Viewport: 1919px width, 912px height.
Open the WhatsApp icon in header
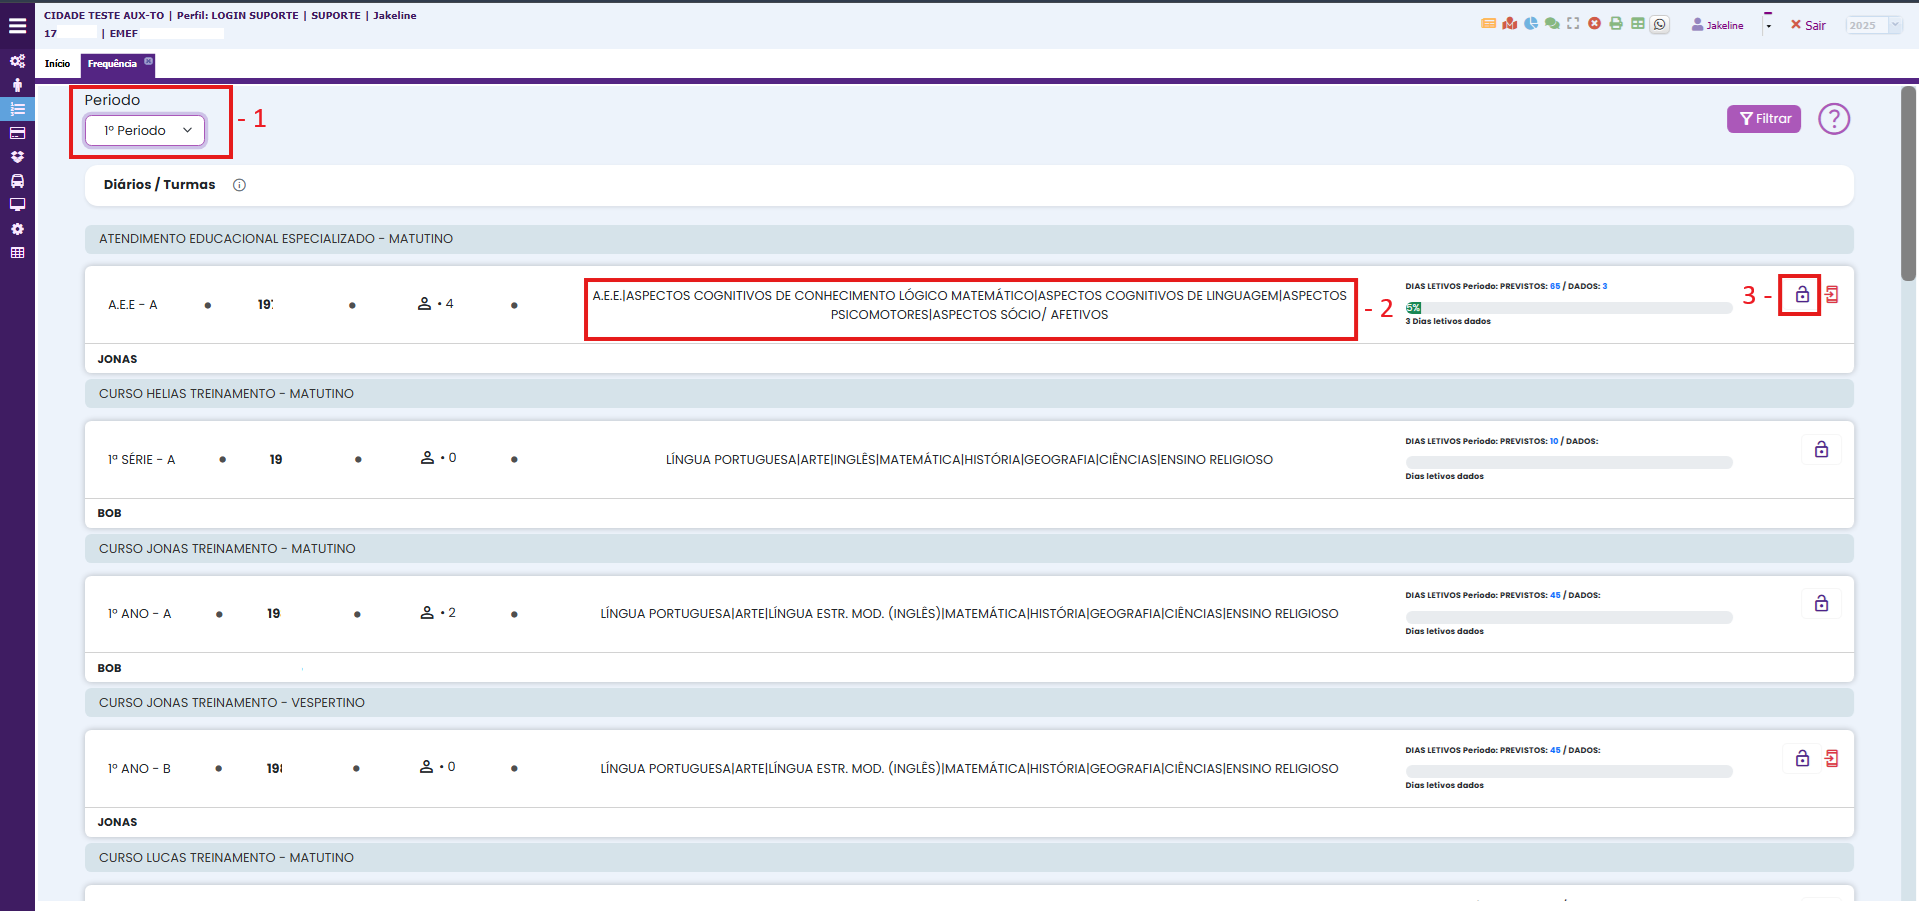[1660, 25]
